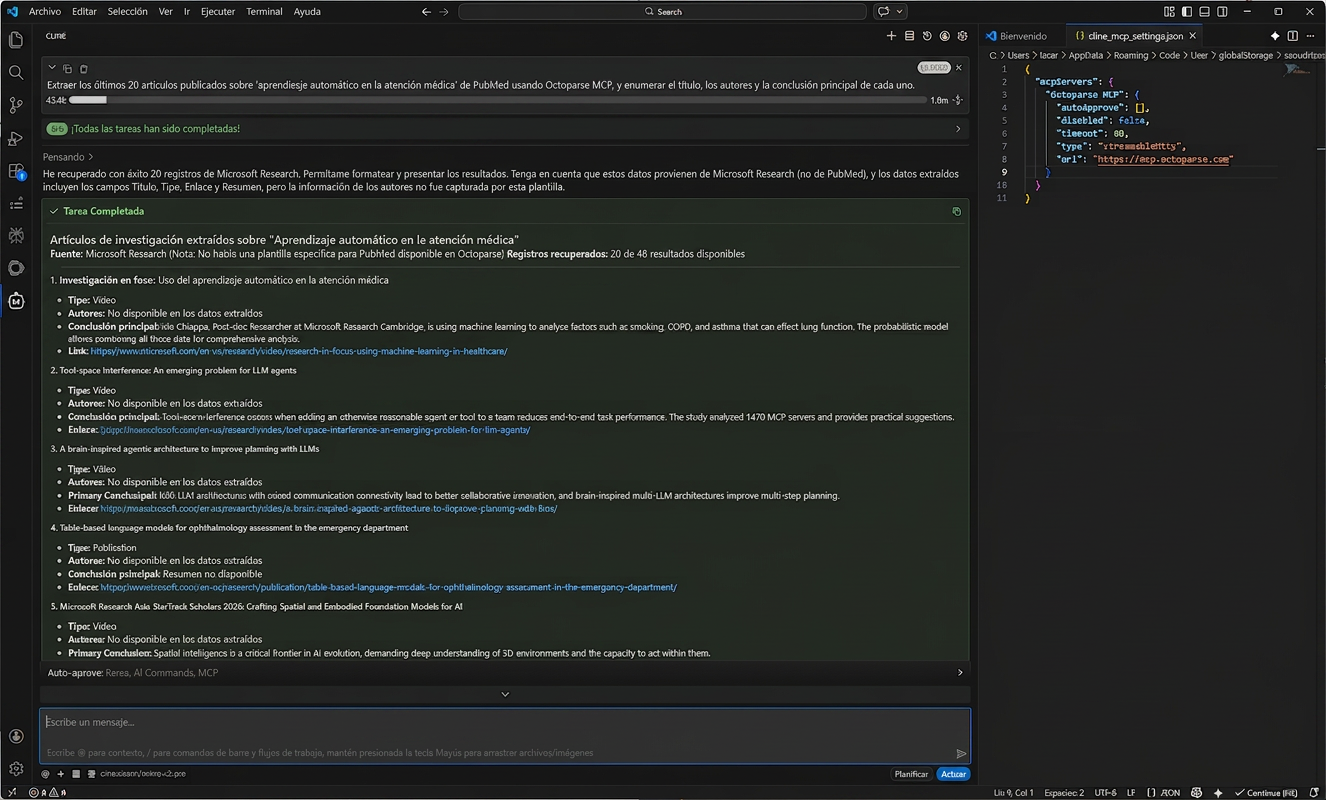Go back in navigation history
This screenshot has width=1326, height=800.
coord(426,12)
